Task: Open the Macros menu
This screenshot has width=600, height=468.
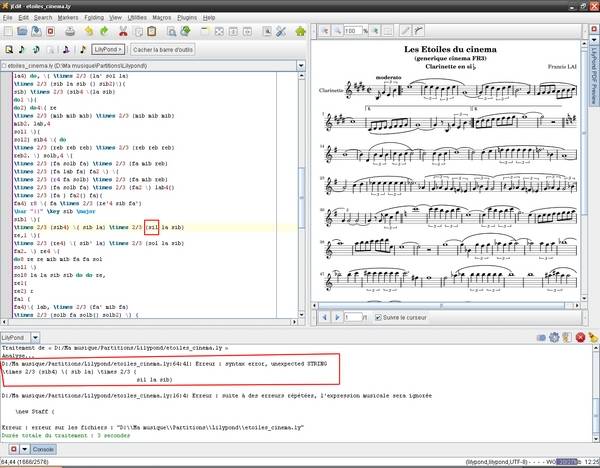Action: tap(162, 18)
